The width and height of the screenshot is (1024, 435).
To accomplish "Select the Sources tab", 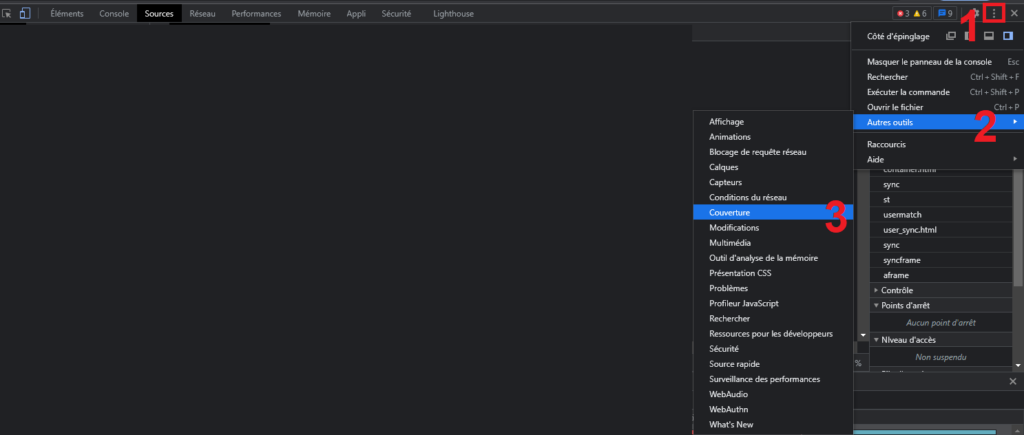I will tap(159, 13).
